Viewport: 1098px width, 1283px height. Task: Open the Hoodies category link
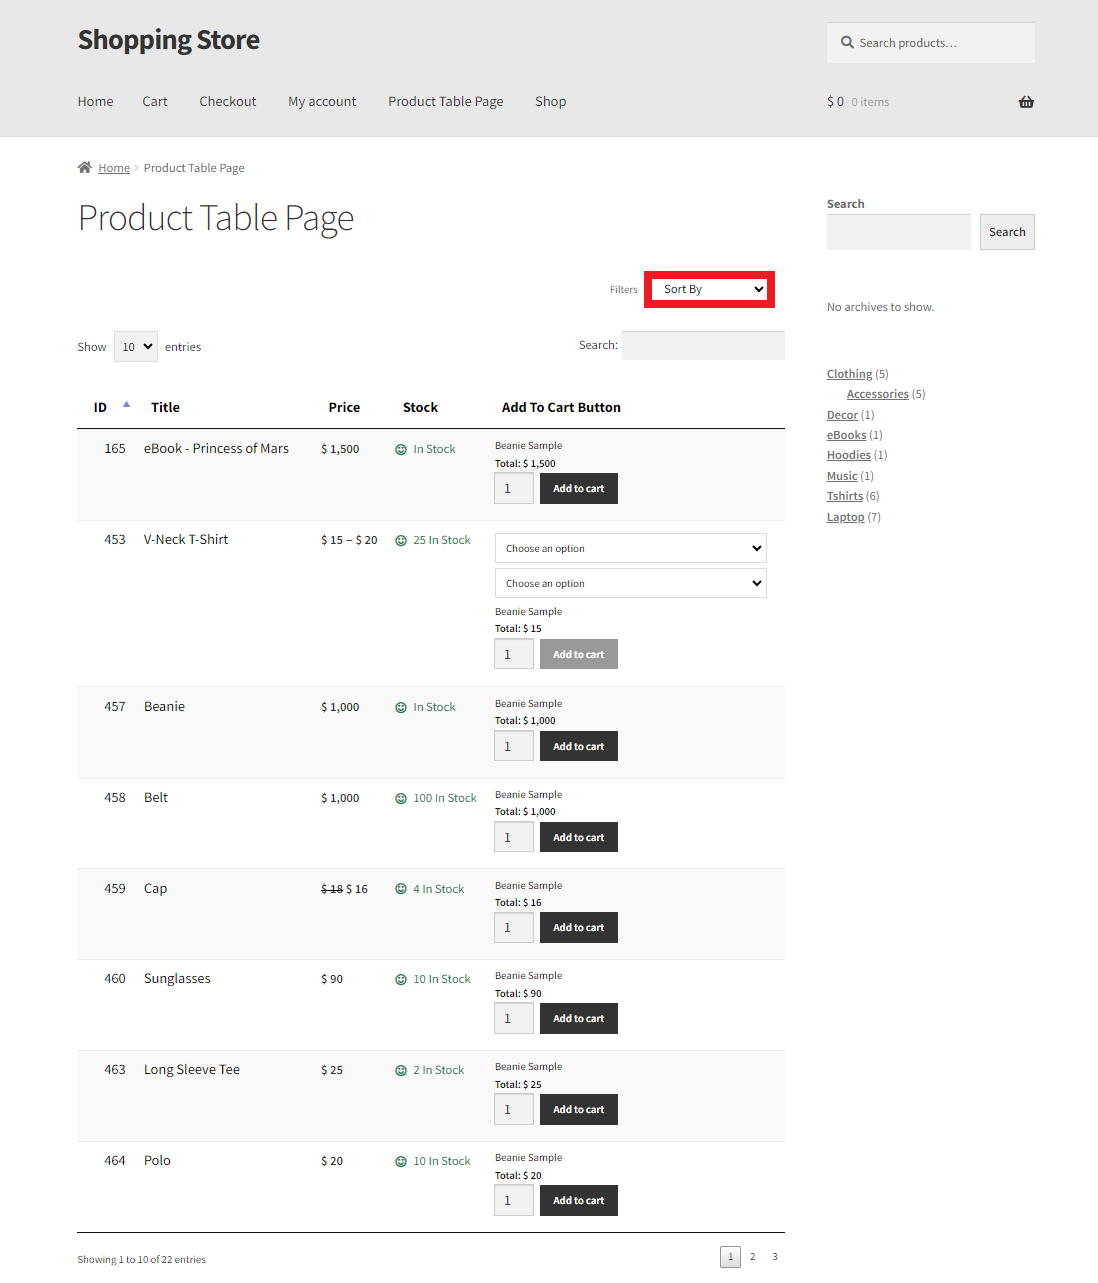pyautogui.click(x=849, y=455)
